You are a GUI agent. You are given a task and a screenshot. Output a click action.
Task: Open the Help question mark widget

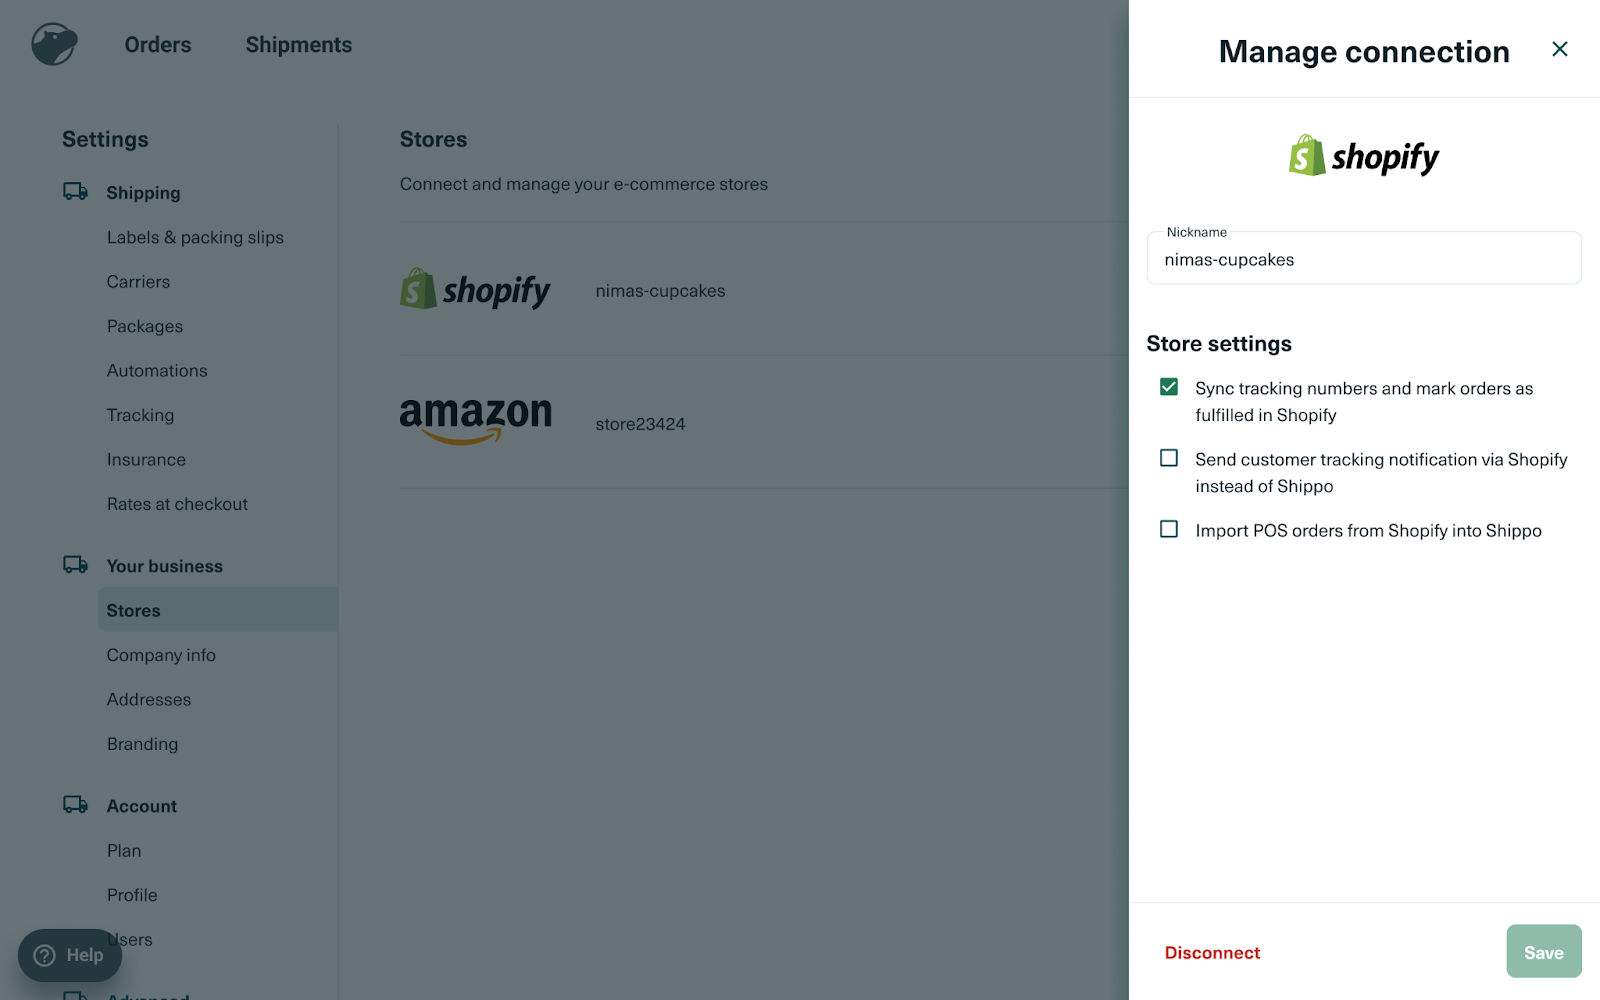click(70, 955)
